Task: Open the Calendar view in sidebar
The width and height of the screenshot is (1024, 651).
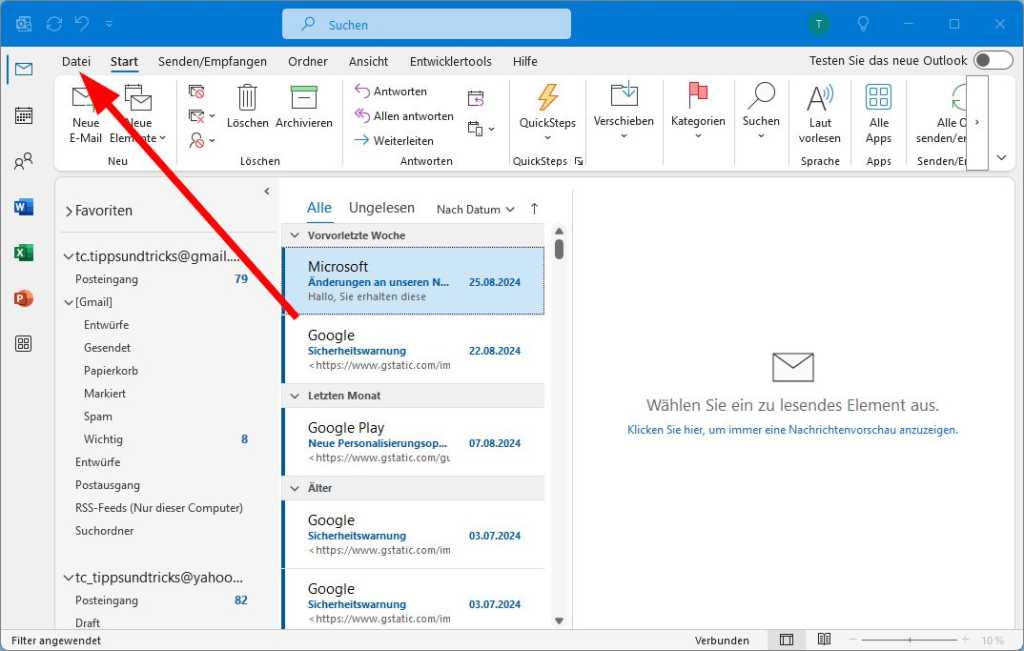Action: click(x=23, y=115)
